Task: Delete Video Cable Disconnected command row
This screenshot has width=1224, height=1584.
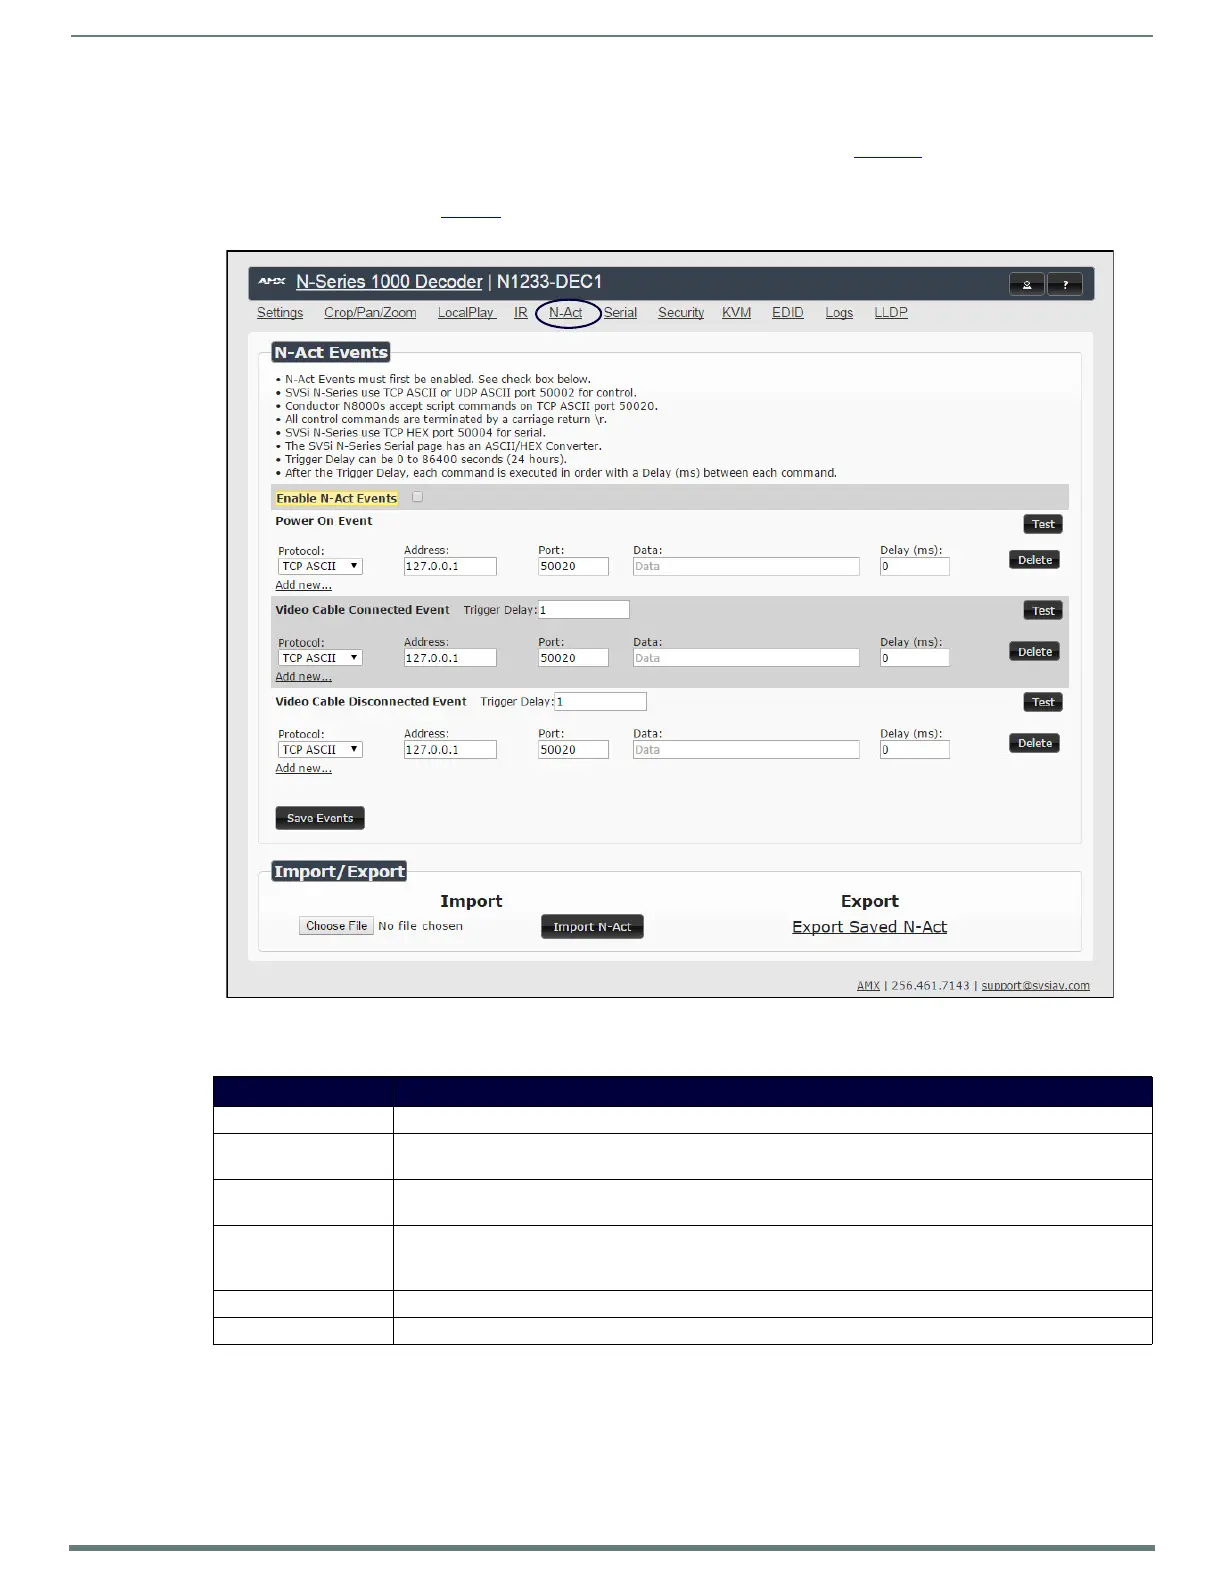Action: (x=1035, y=743)
